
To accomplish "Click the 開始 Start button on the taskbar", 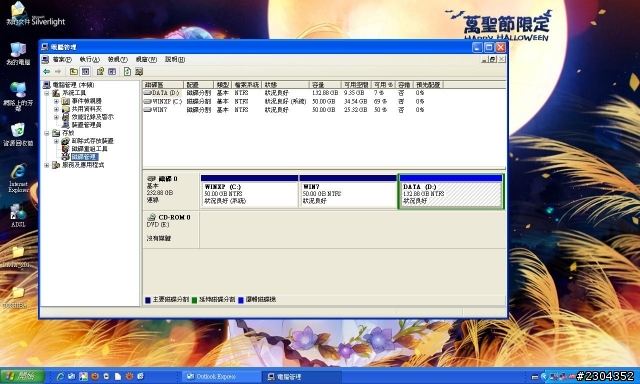I will 22,376.
